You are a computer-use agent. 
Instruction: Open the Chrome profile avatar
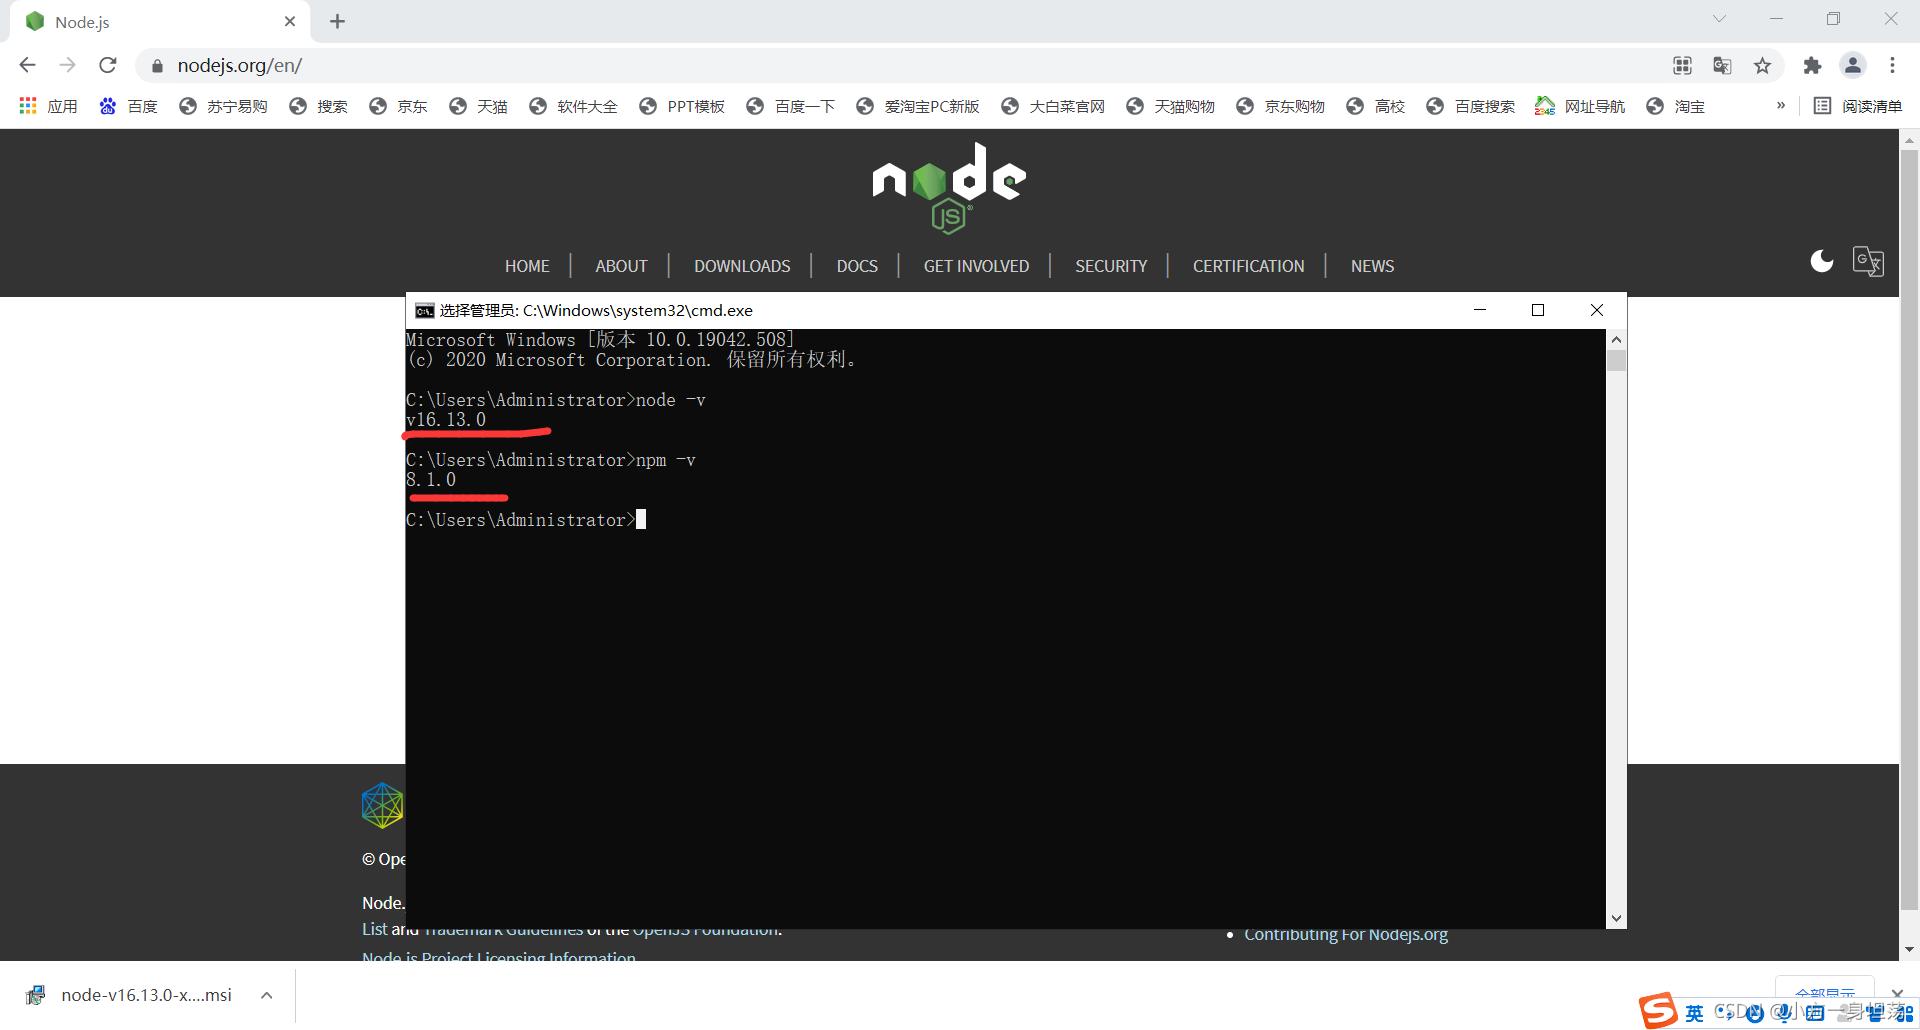pyautogui.click(x=1853, y=65)
